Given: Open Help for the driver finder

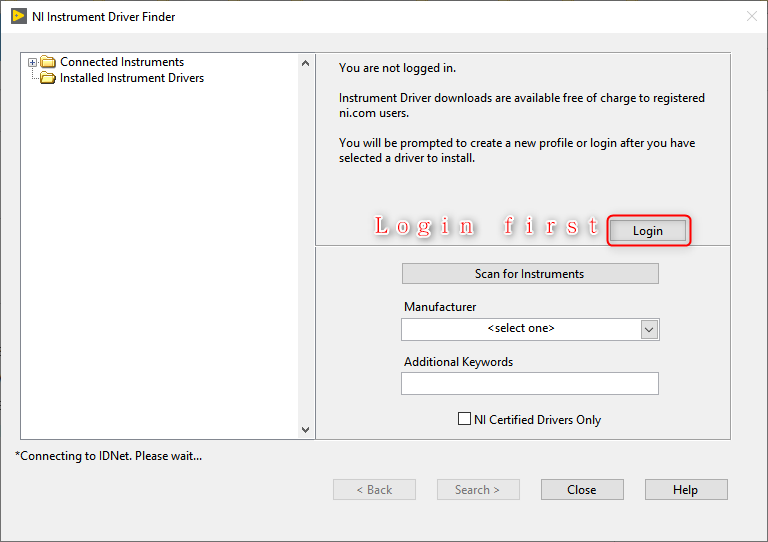Looking at the screenshot, I should tap(686, 490).
